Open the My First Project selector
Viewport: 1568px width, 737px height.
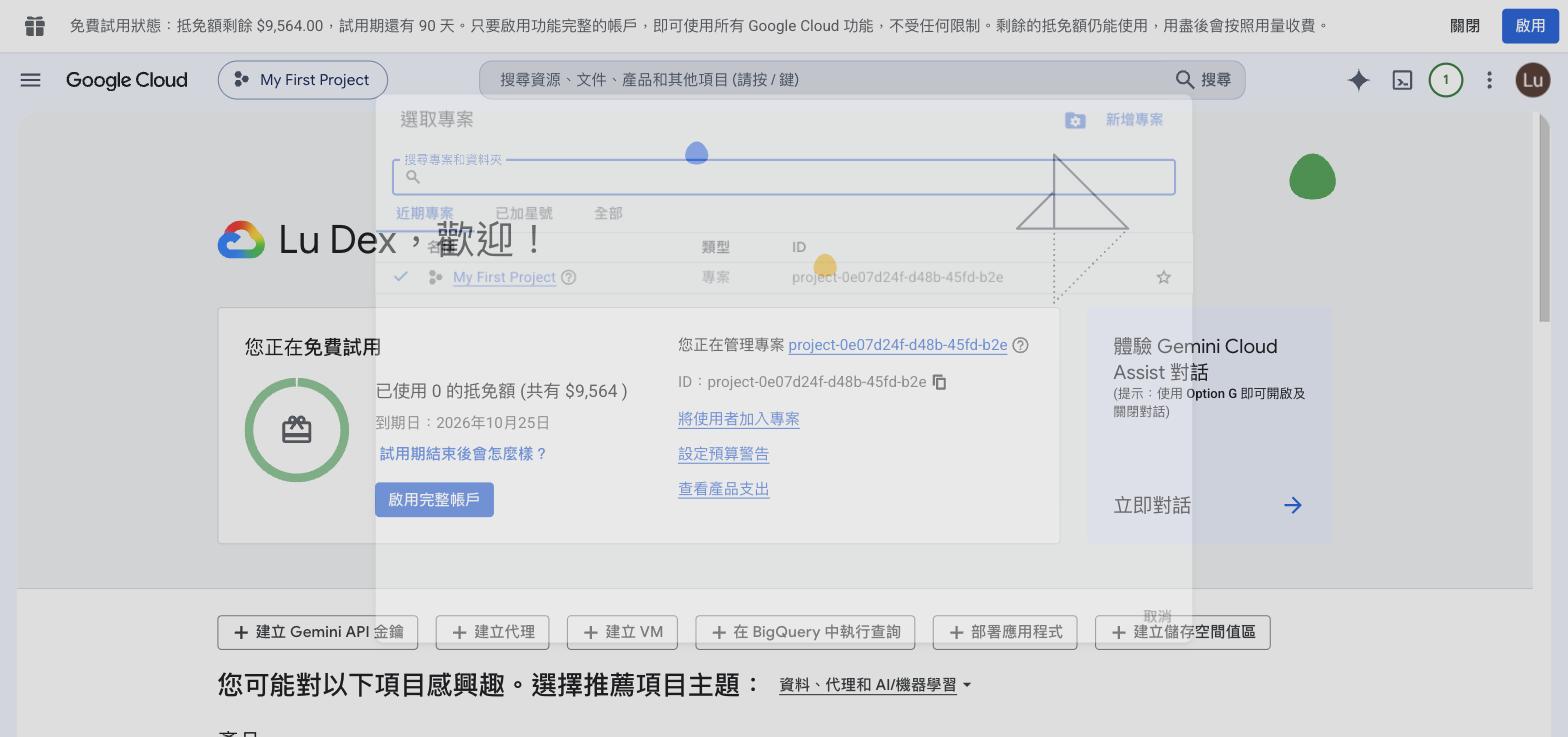(302, 80)
